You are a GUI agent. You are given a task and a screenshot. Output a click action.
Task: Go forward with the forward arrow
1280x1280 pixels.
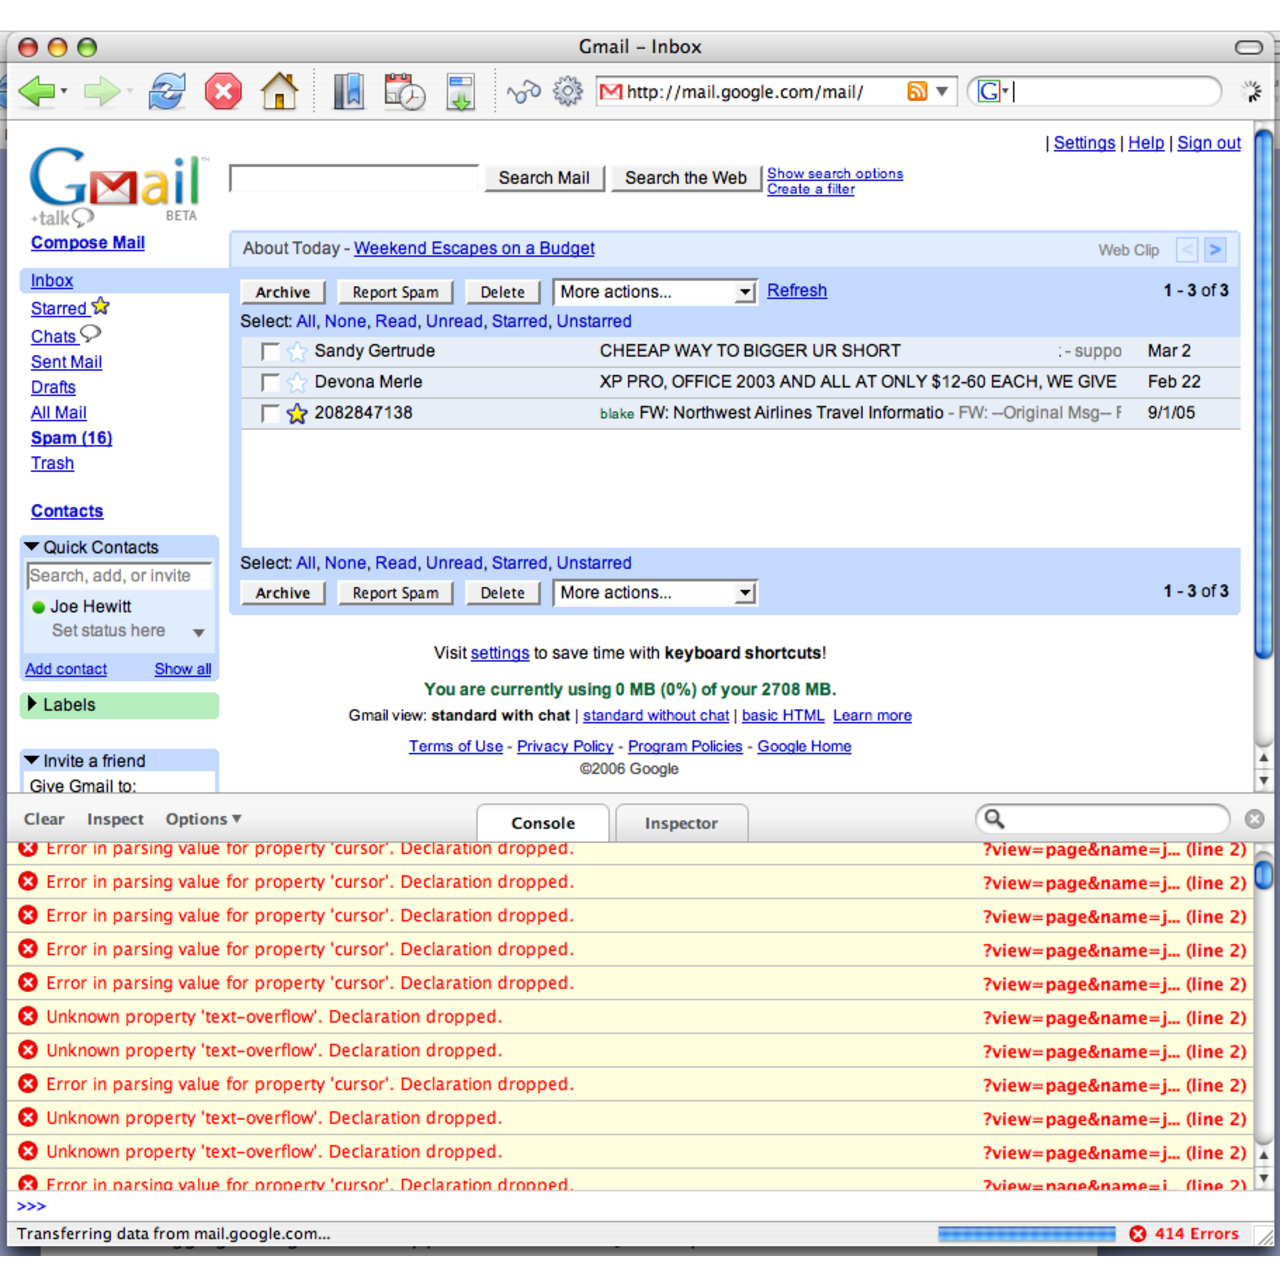point(101,92)
